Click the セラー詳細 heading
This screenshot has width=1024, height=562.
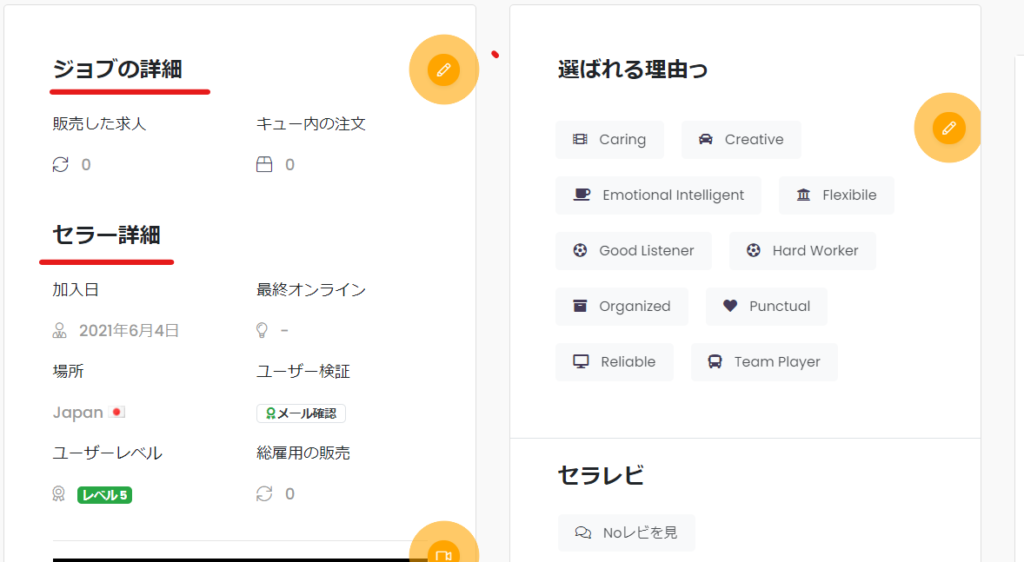coord(106,235)
